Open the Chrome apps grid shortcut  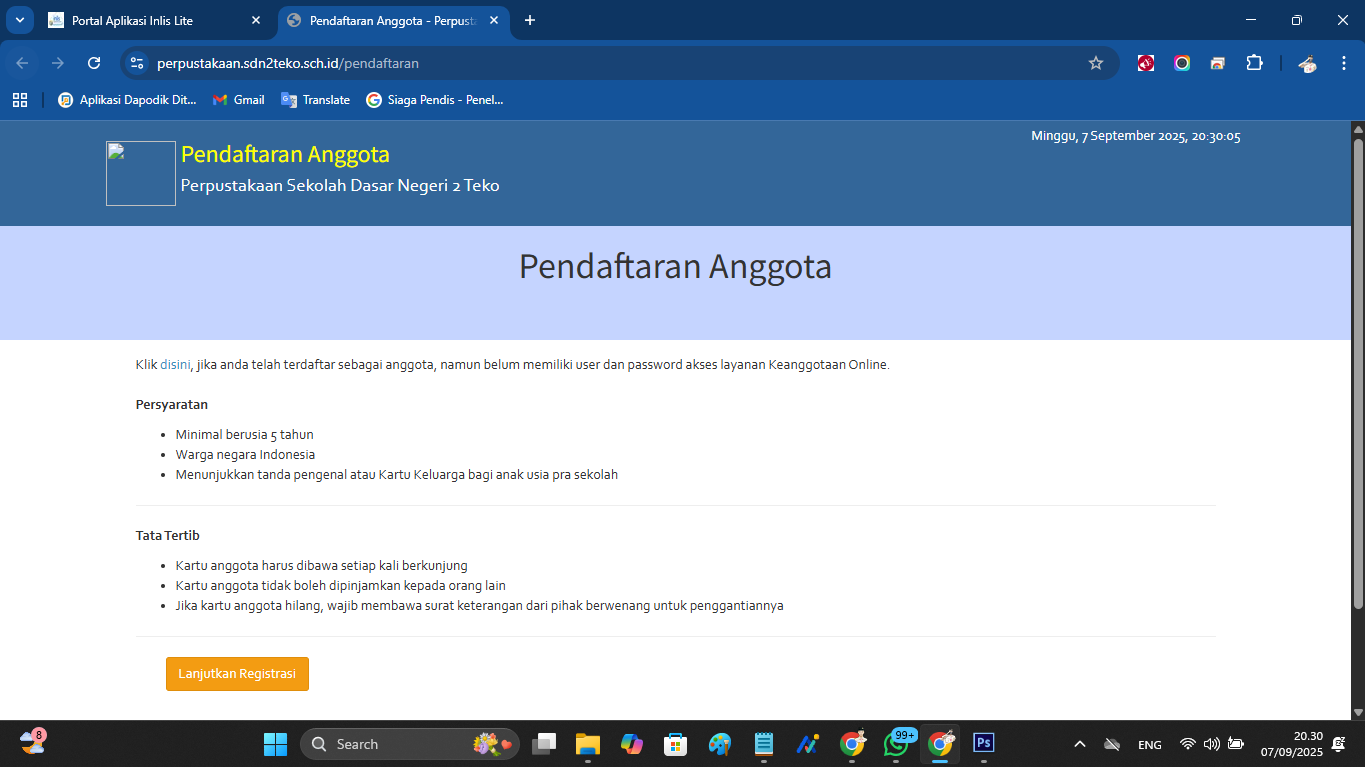20,100
